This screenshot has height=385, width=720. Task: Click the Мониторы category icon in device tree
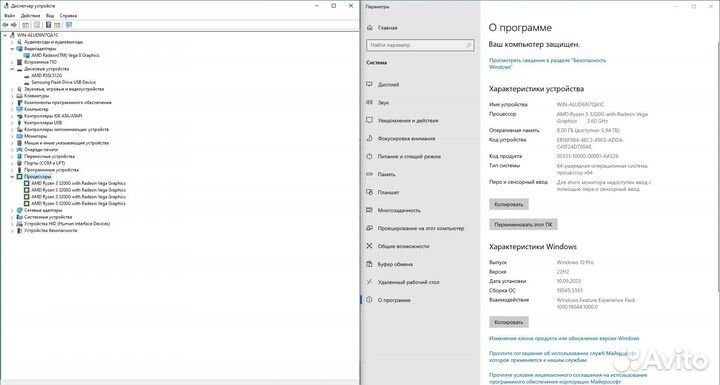point(19,136)
